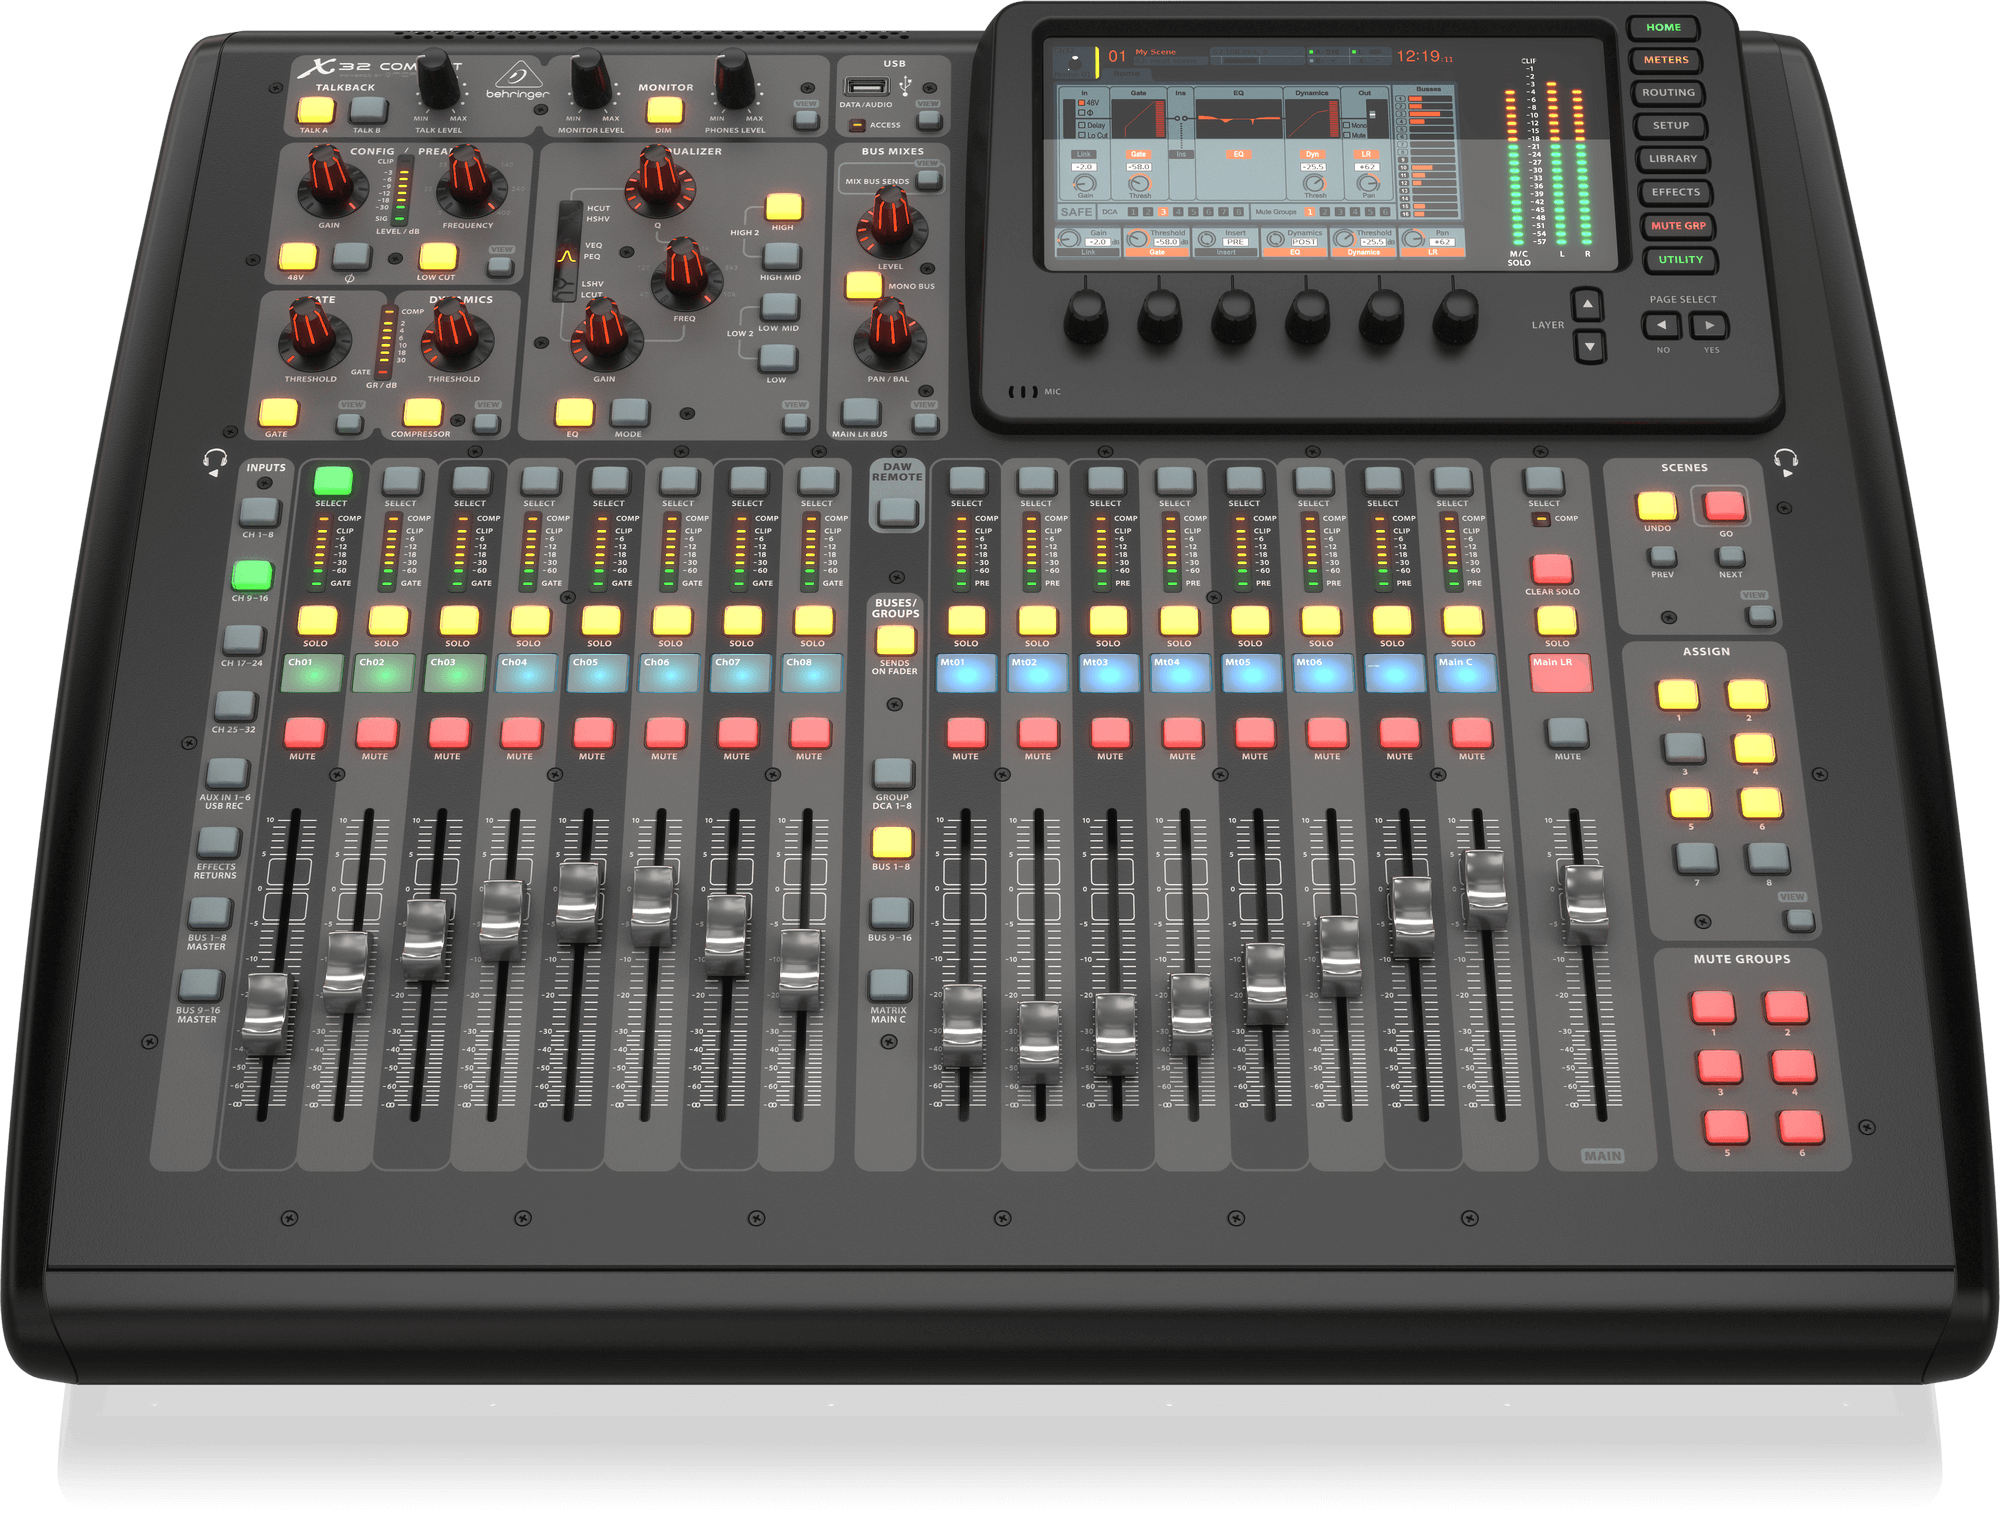Toggle the phase invert (ø) button

352,256
